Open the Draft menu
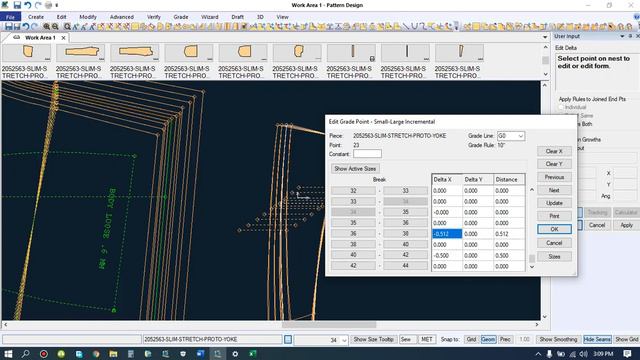 [238, 17]
